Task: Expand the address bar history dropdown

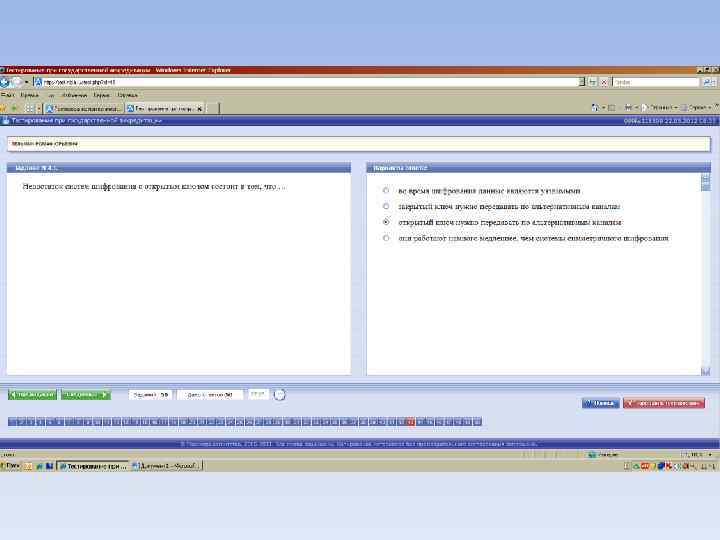Action: pyautogui.click(x=581, y=82)
